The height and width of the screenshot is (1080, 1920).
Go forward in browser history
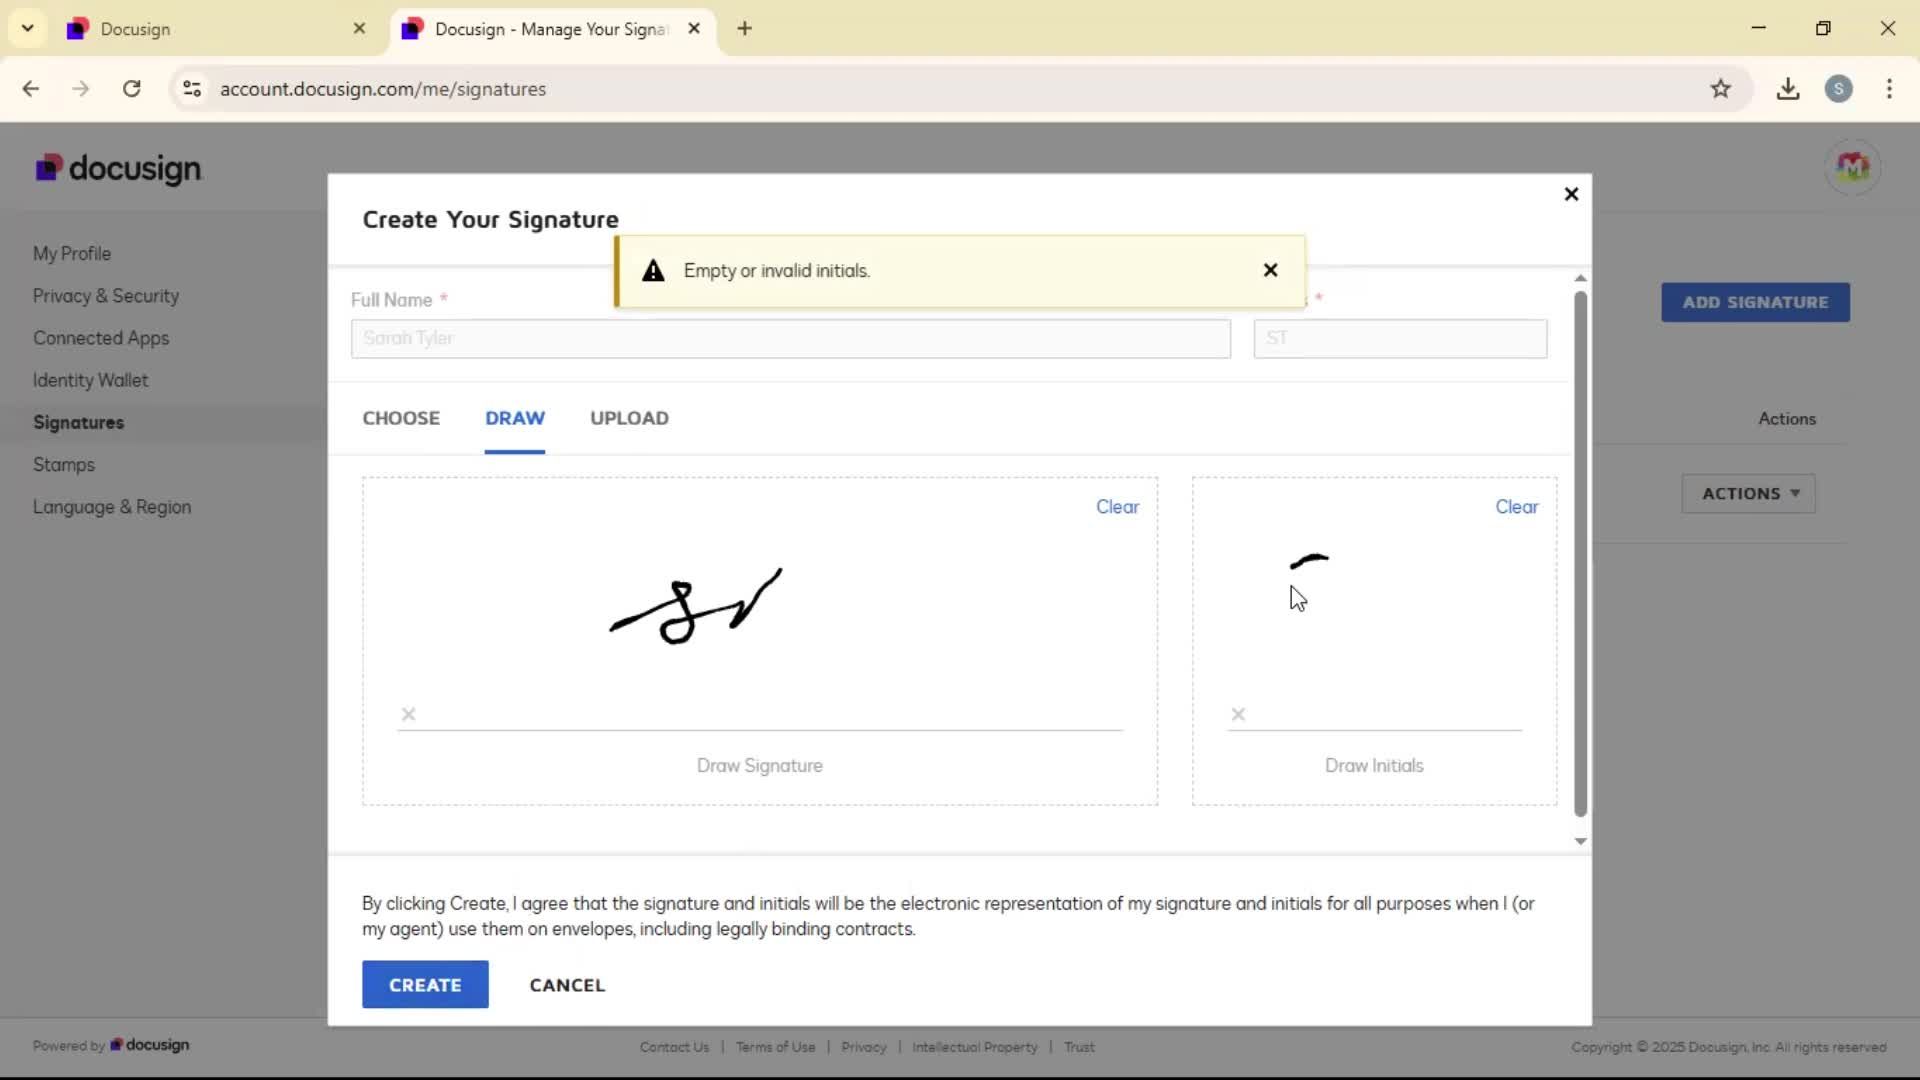tap(81, 89)
